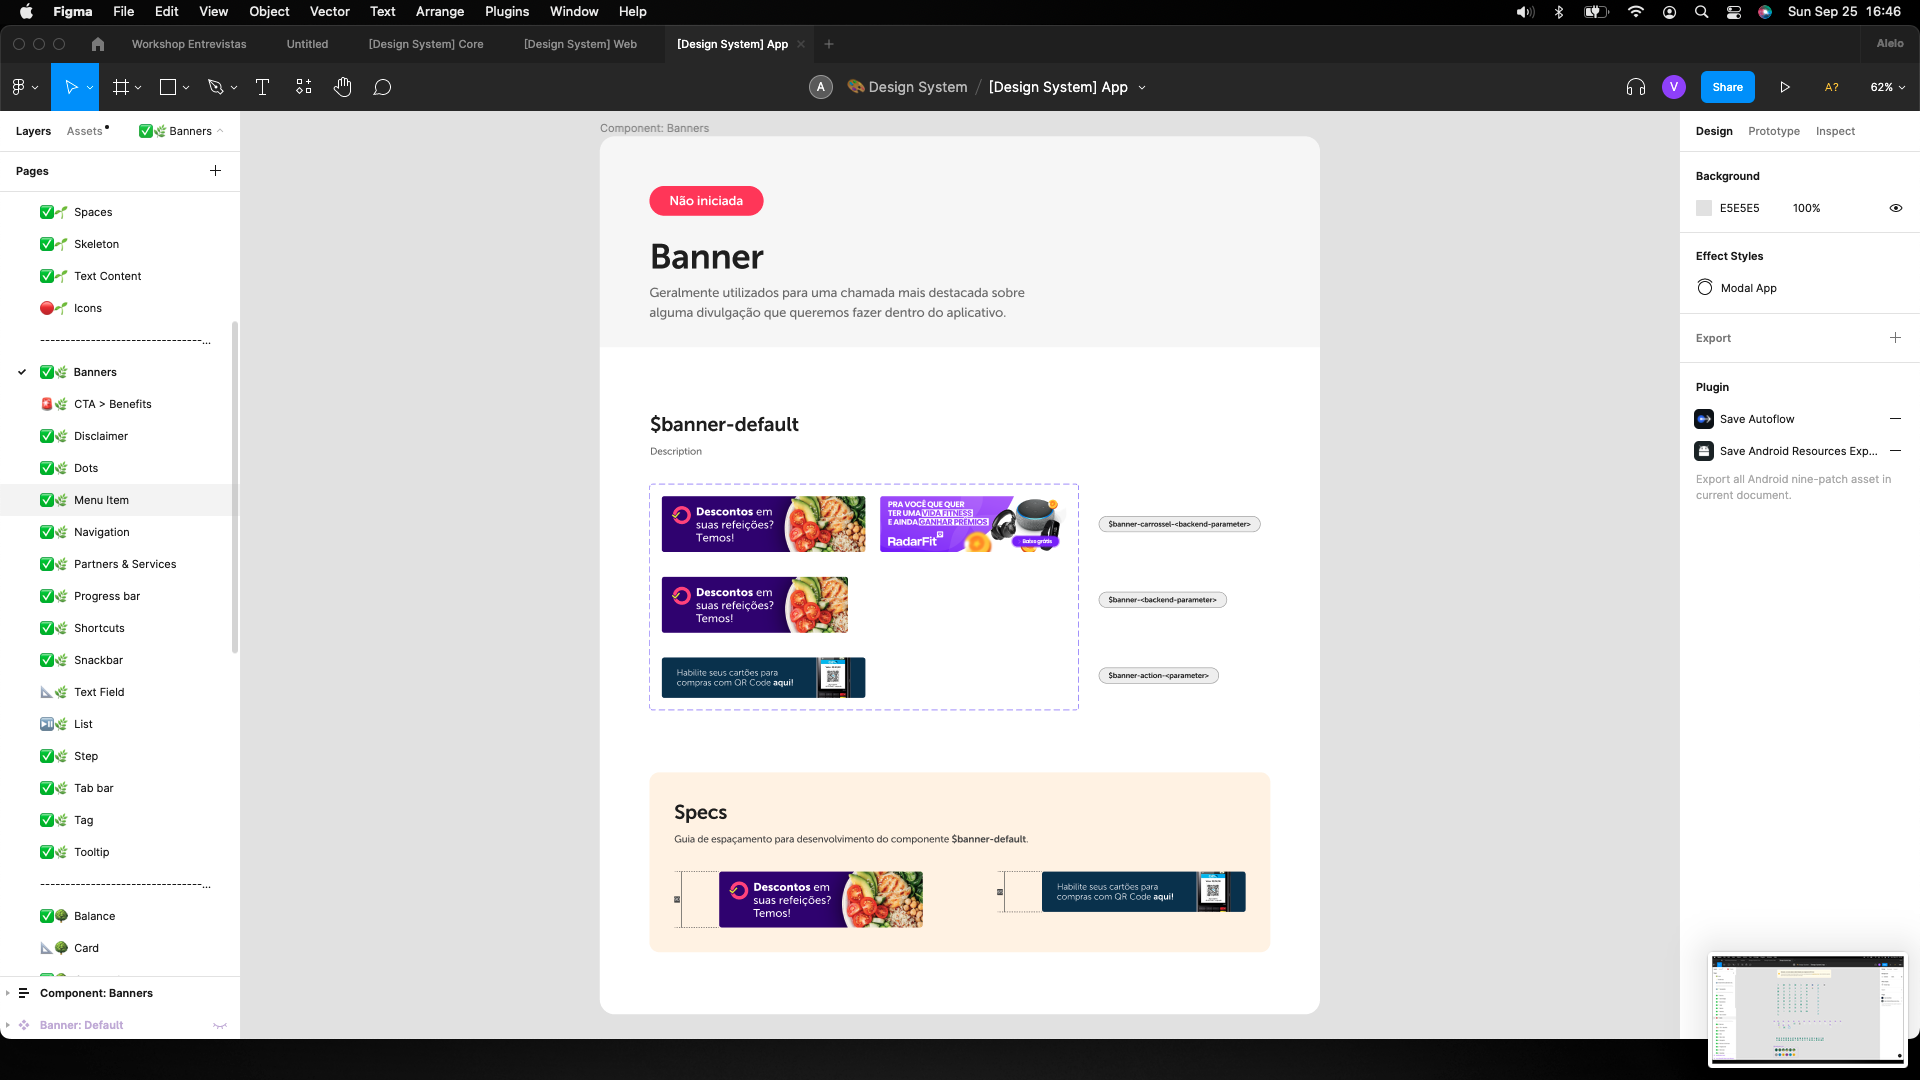Switch to the Prototype tab

(1773, 131)
